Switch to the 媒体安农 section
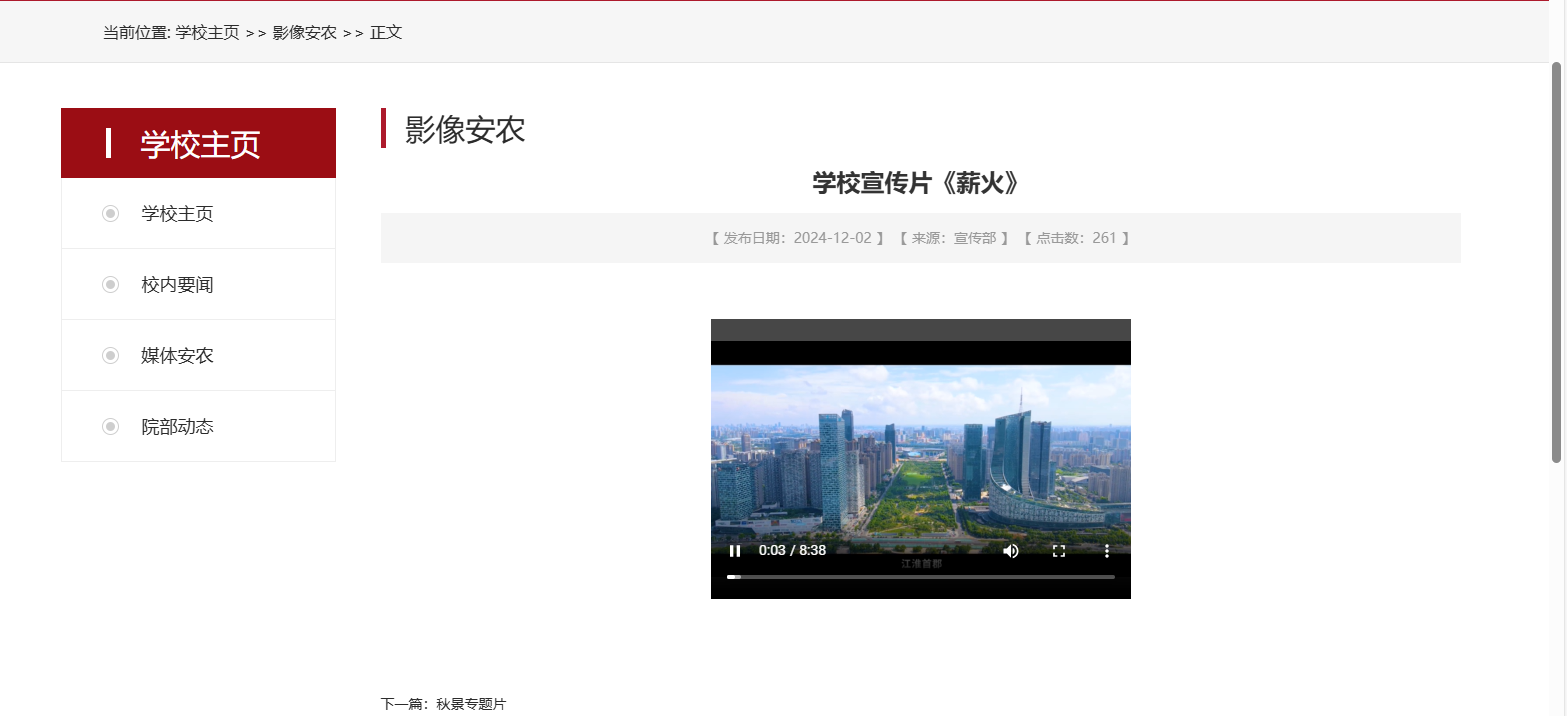 click(x=177, y=355)
